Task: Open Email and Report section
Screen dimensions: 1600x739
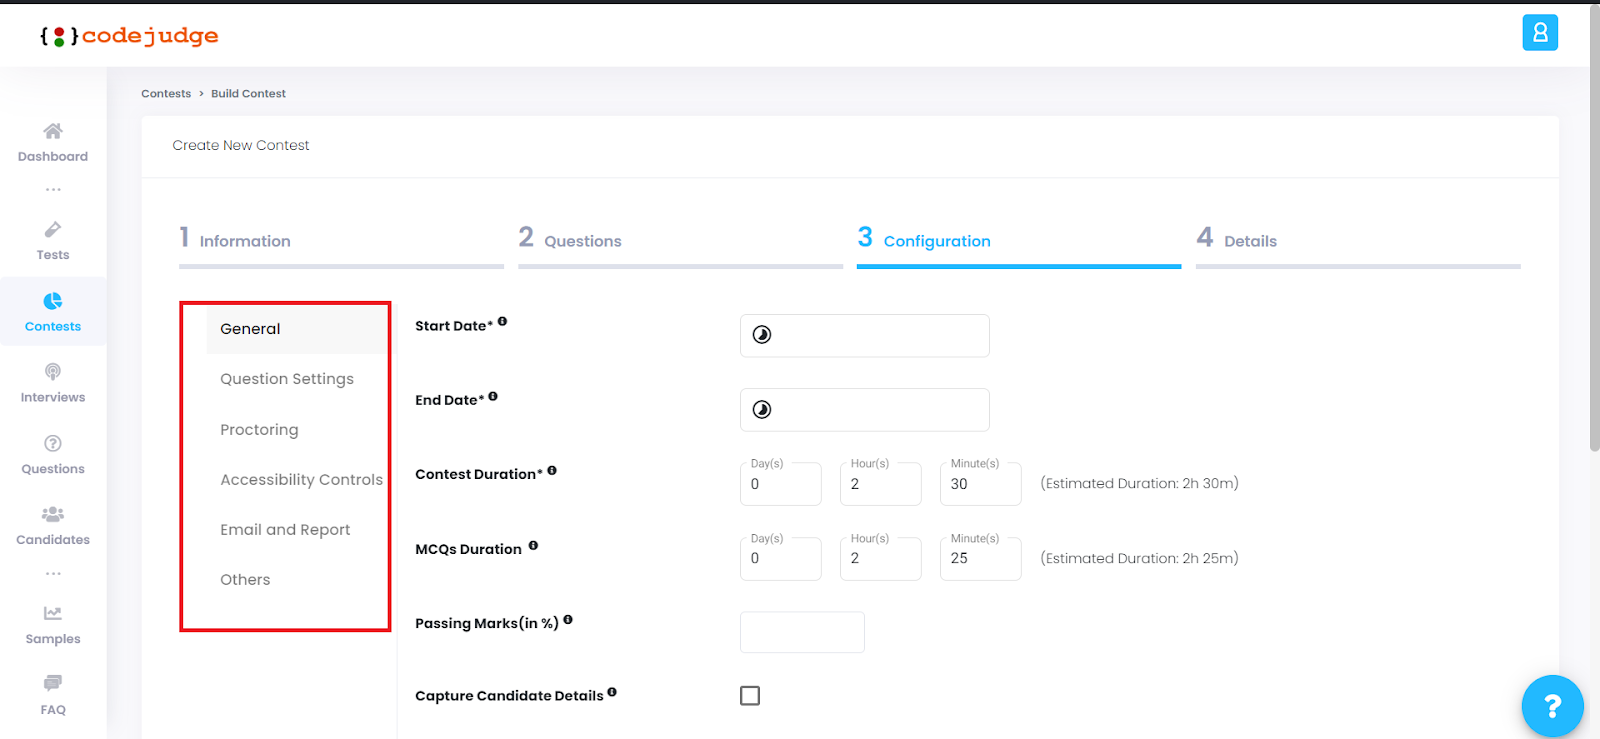Action: pos(285,530)
